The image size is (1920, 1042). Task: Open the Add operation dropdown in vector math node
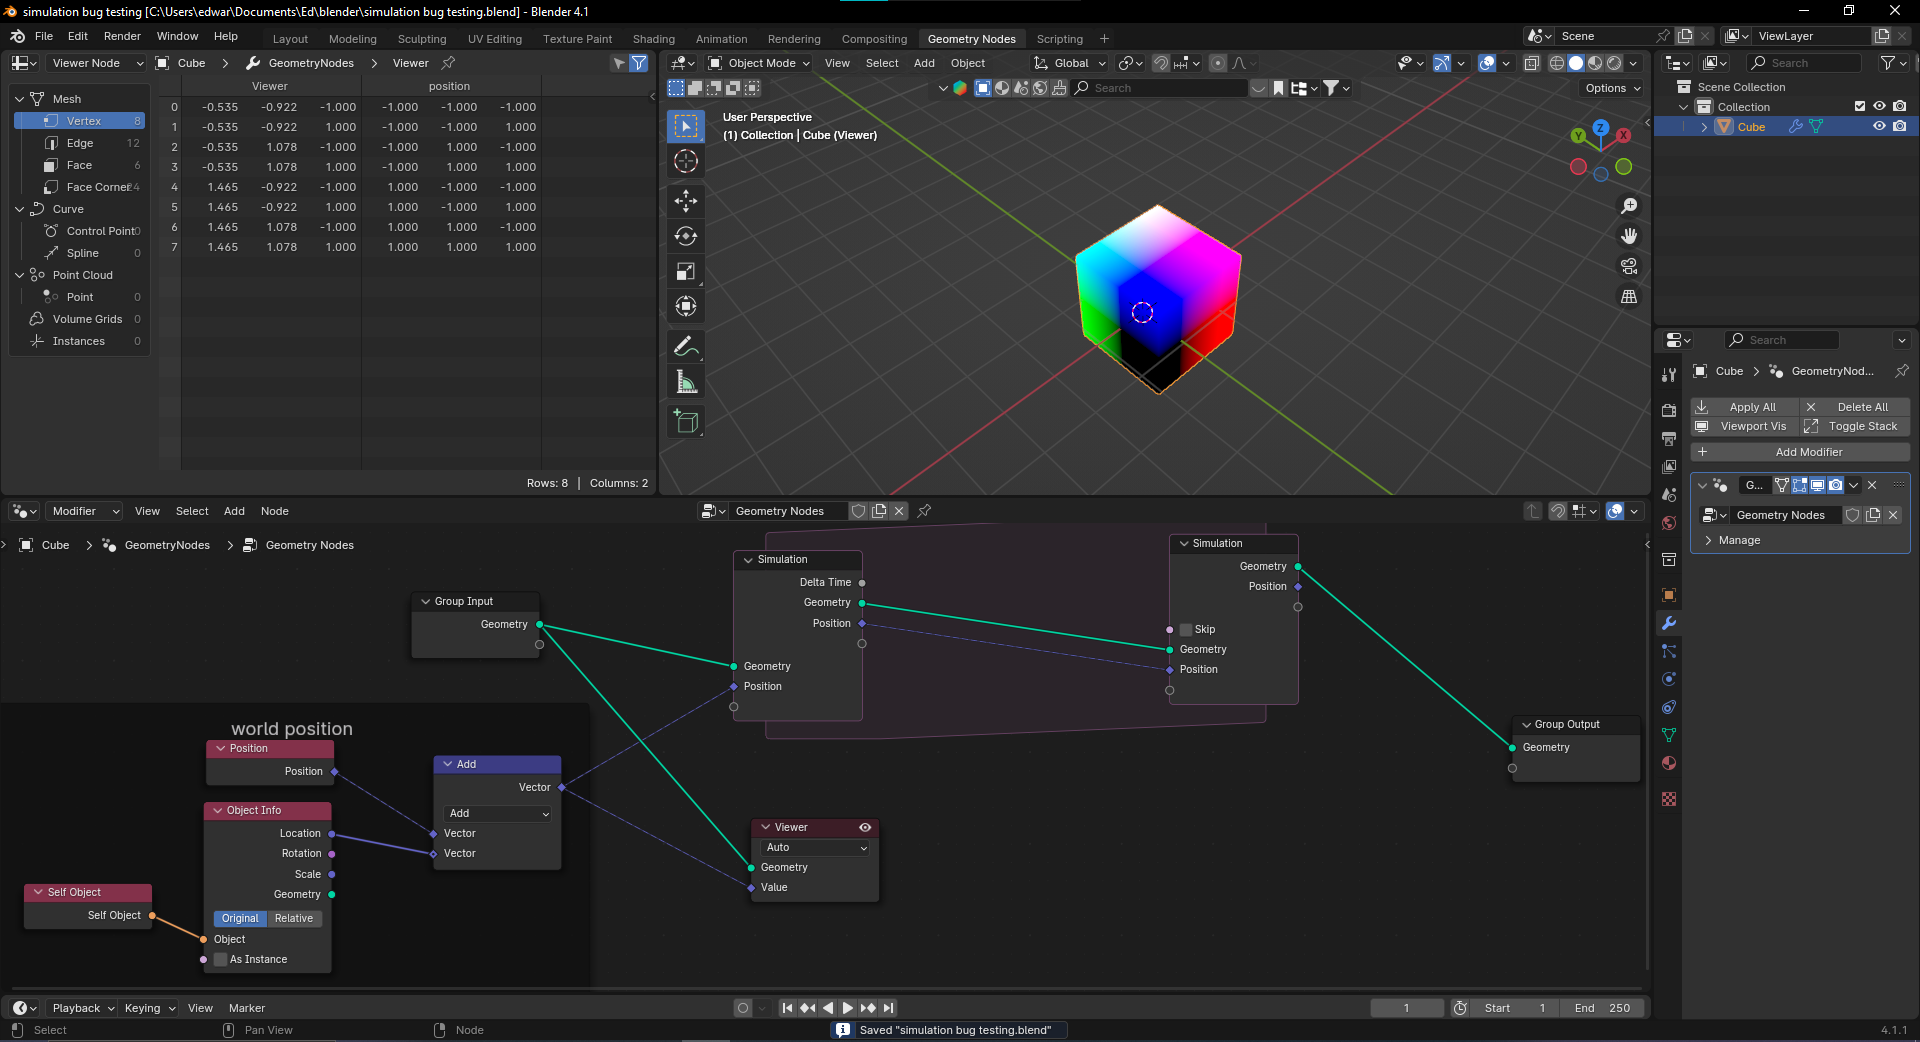click(x=498, y=813)
